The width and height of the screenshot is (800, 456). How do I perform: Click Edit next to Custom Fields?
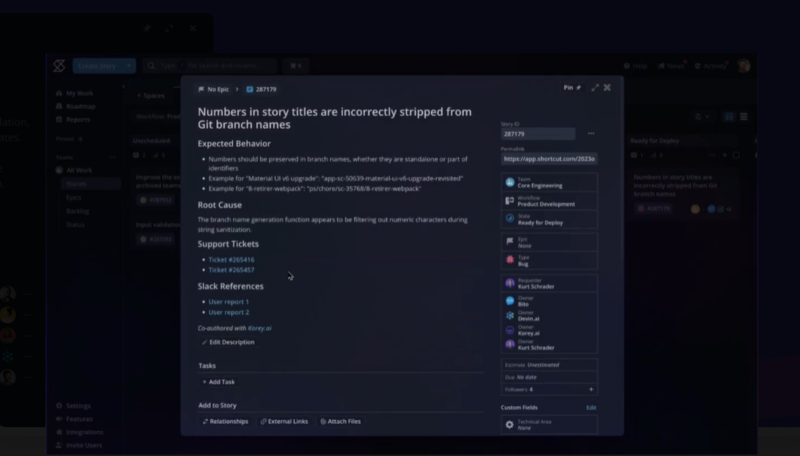coord(590,408)
